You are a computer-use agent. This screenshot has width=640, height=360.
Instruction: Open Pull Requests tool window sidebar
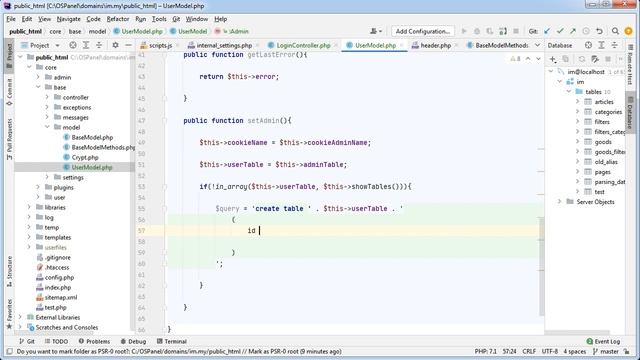point(9,139)
